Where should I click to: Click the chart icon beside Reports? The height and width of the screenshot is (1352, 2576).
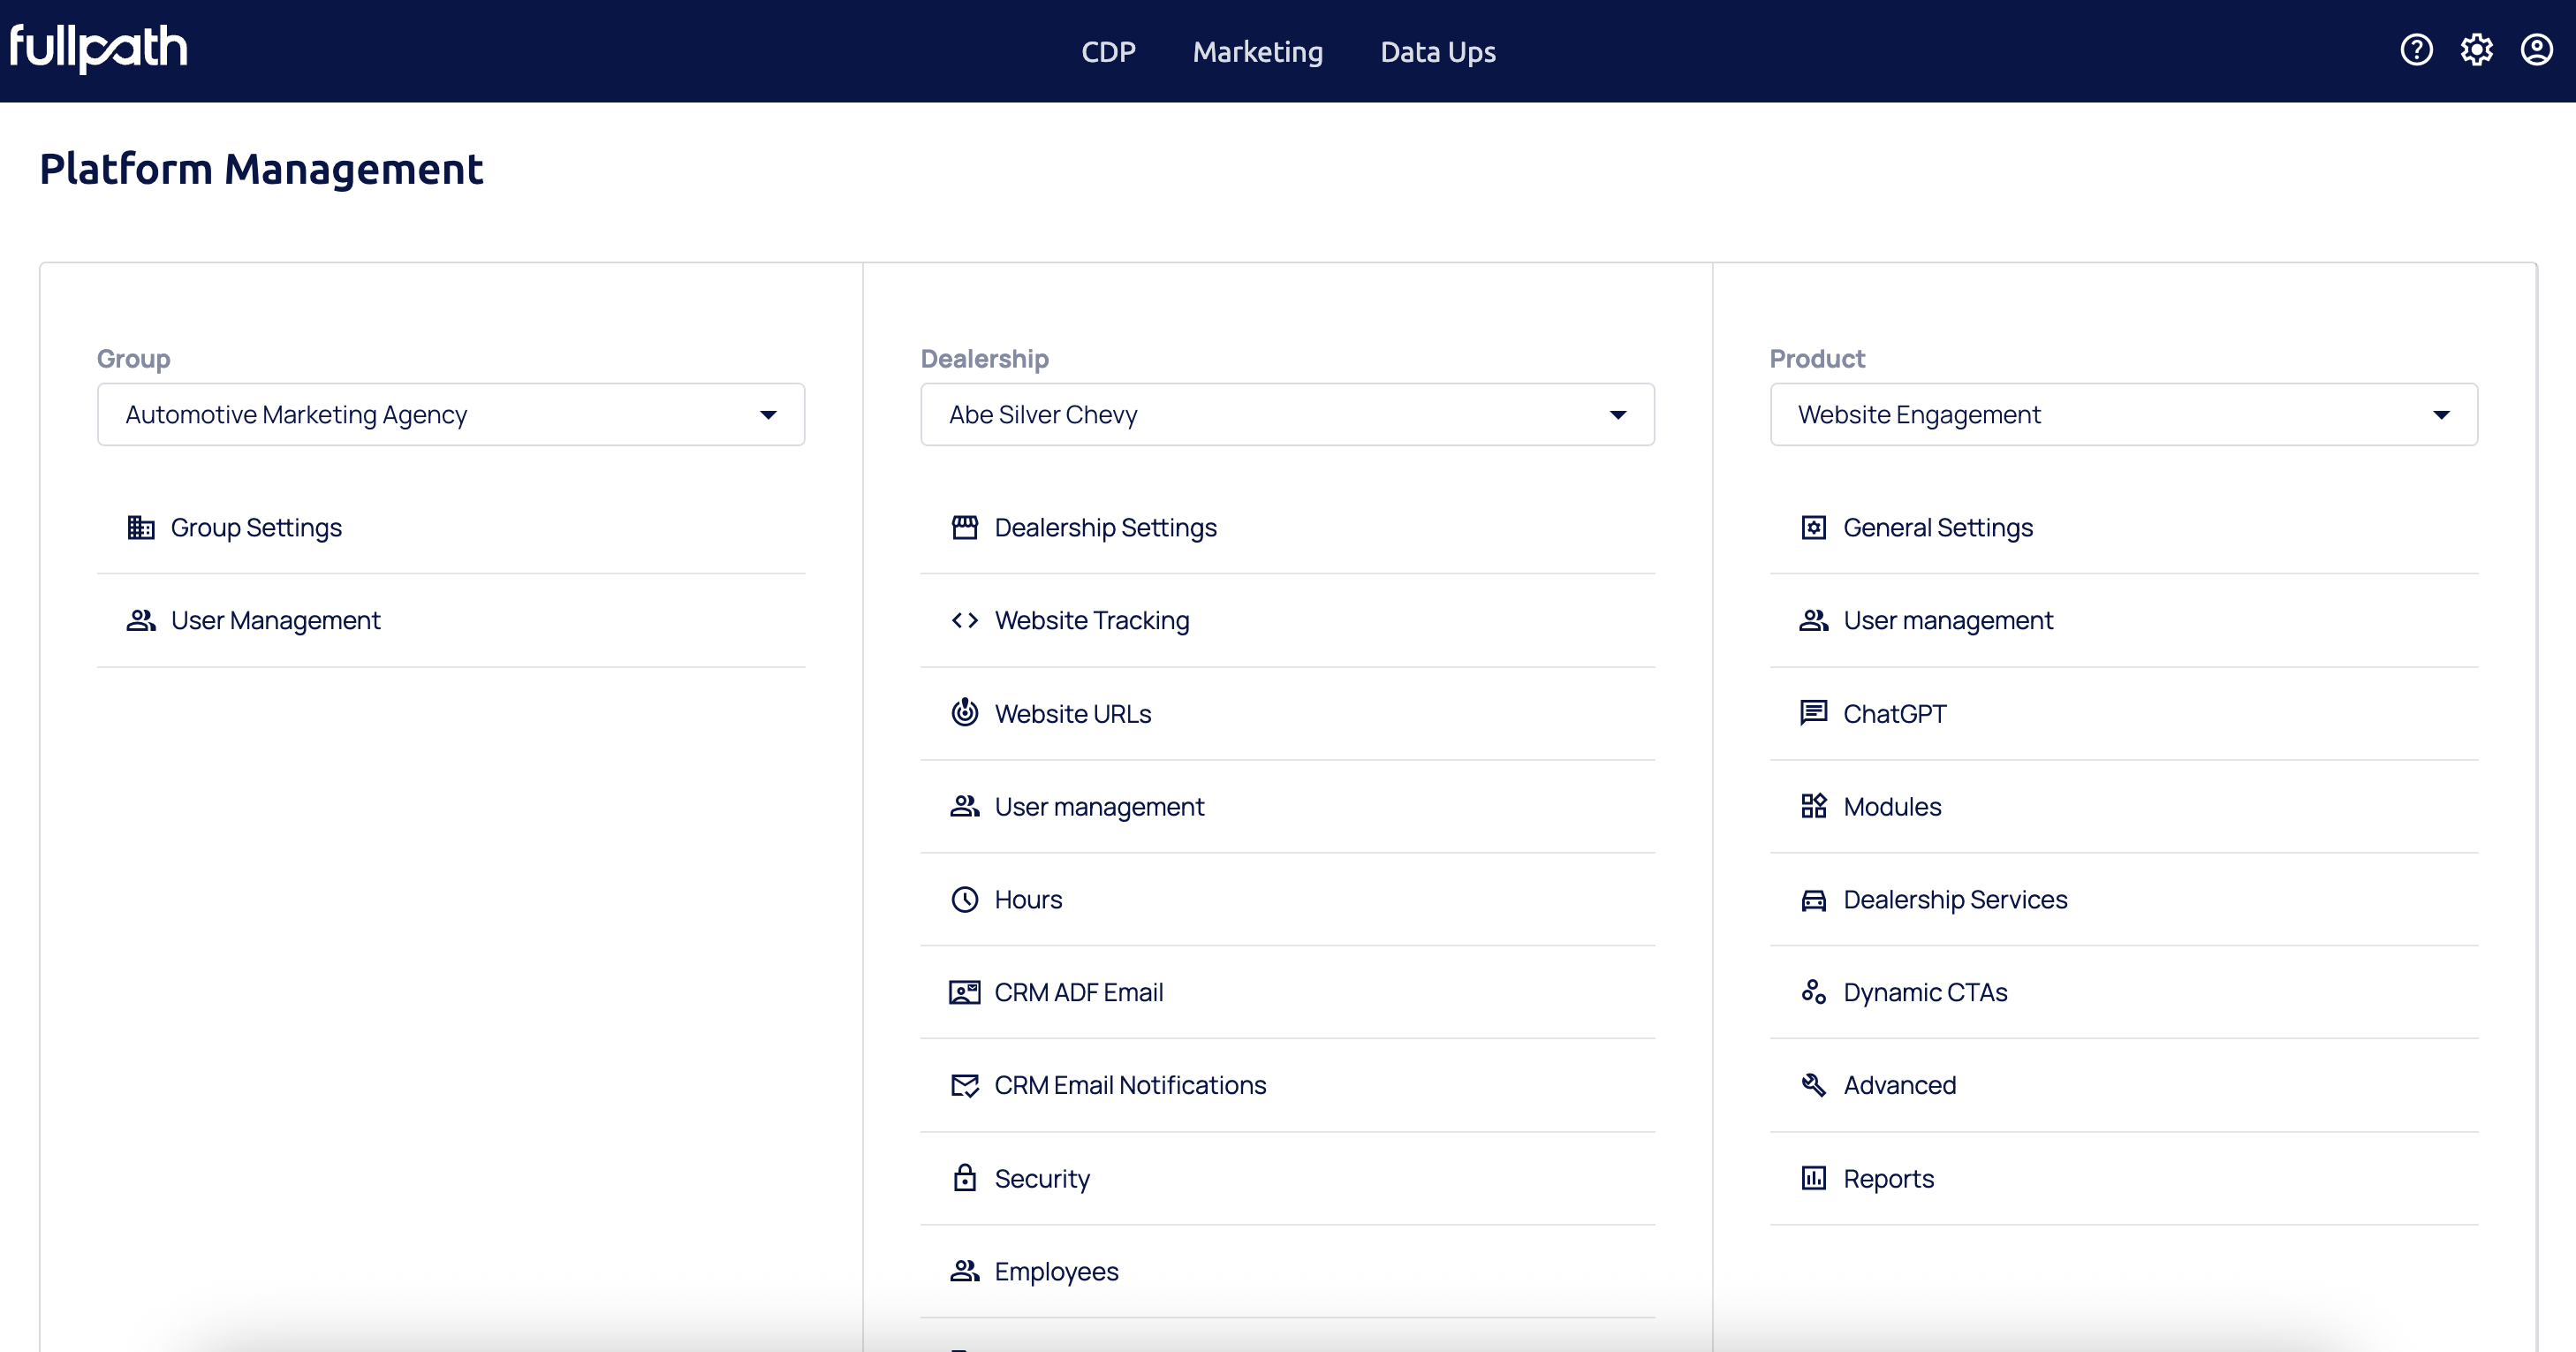click(1813, 1178)
